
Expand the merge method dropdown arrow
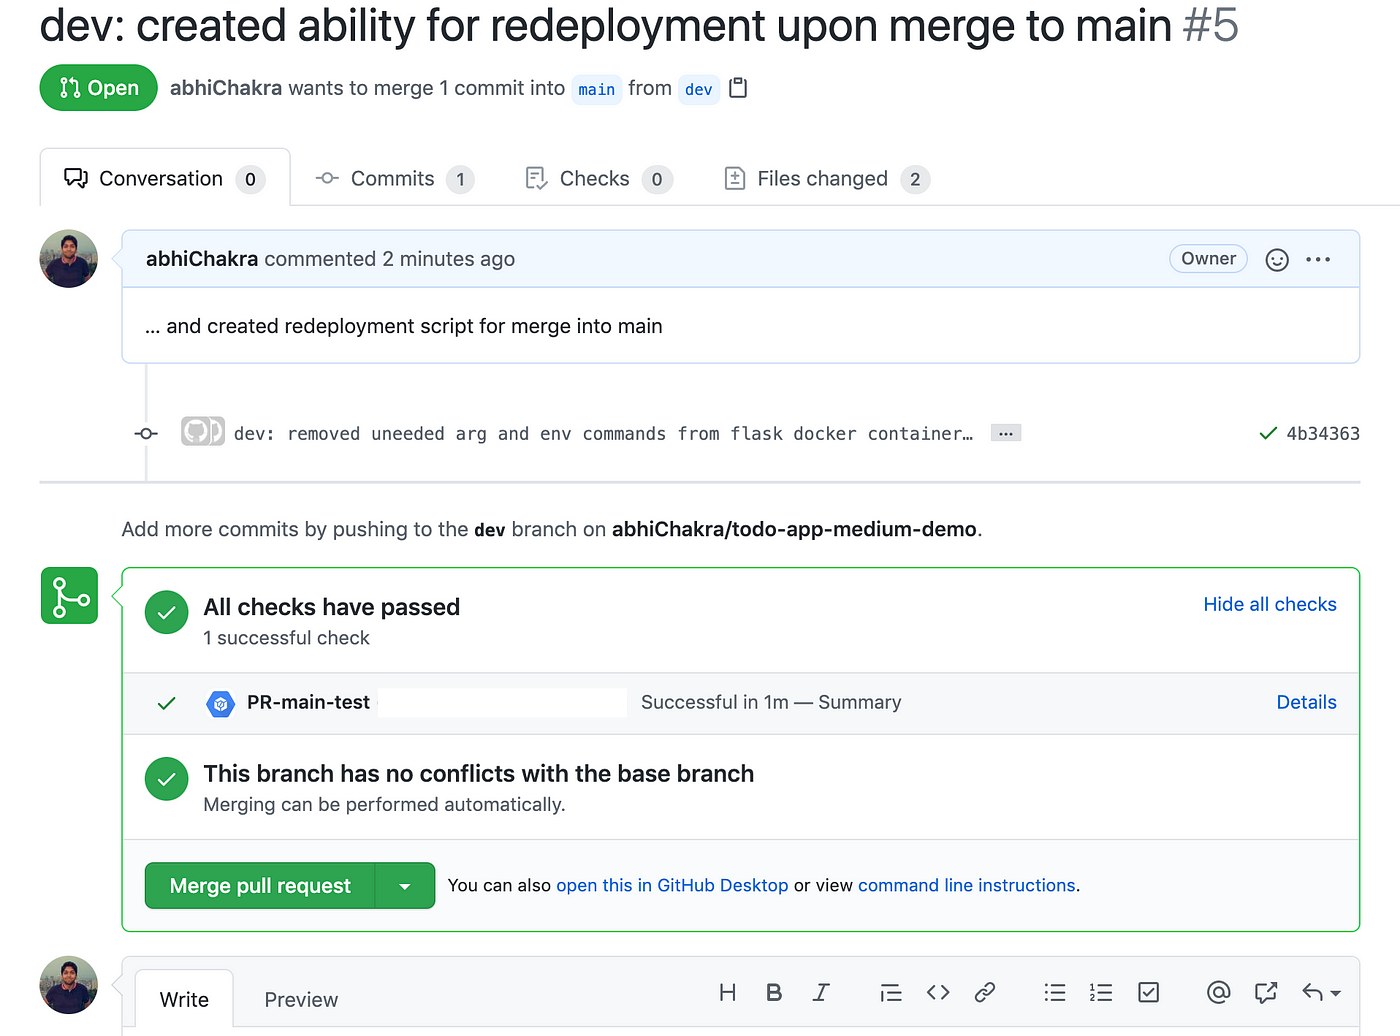click(405, 886)
